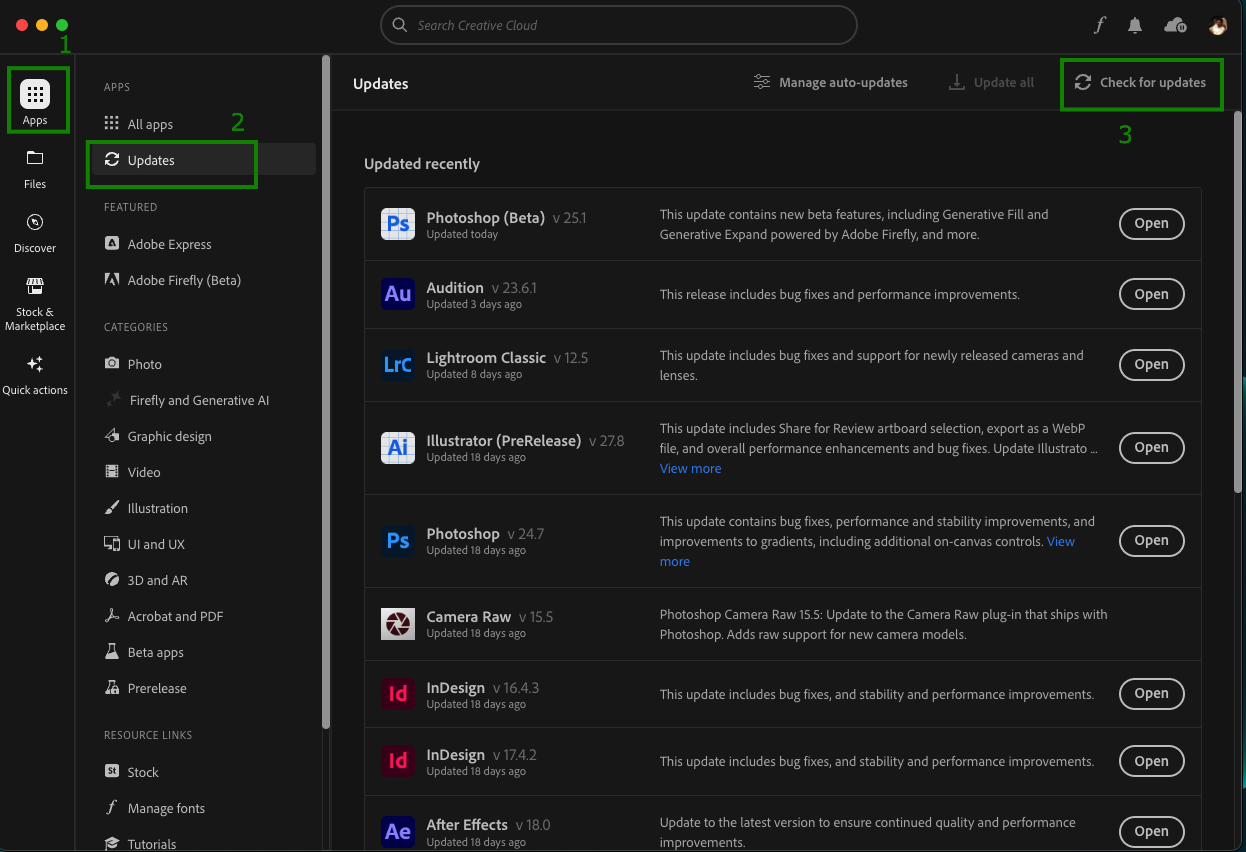Screen dimensions: 1246x852
Task: Open the Creative Cloud sync cloud icon
Action: click(1175, 25)
